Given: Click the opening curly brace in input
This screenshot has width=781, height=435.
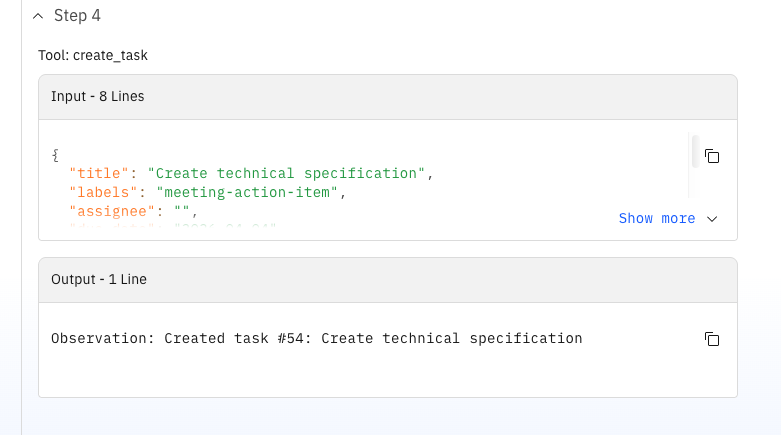Looking at the screenshot, I should 55,155.
